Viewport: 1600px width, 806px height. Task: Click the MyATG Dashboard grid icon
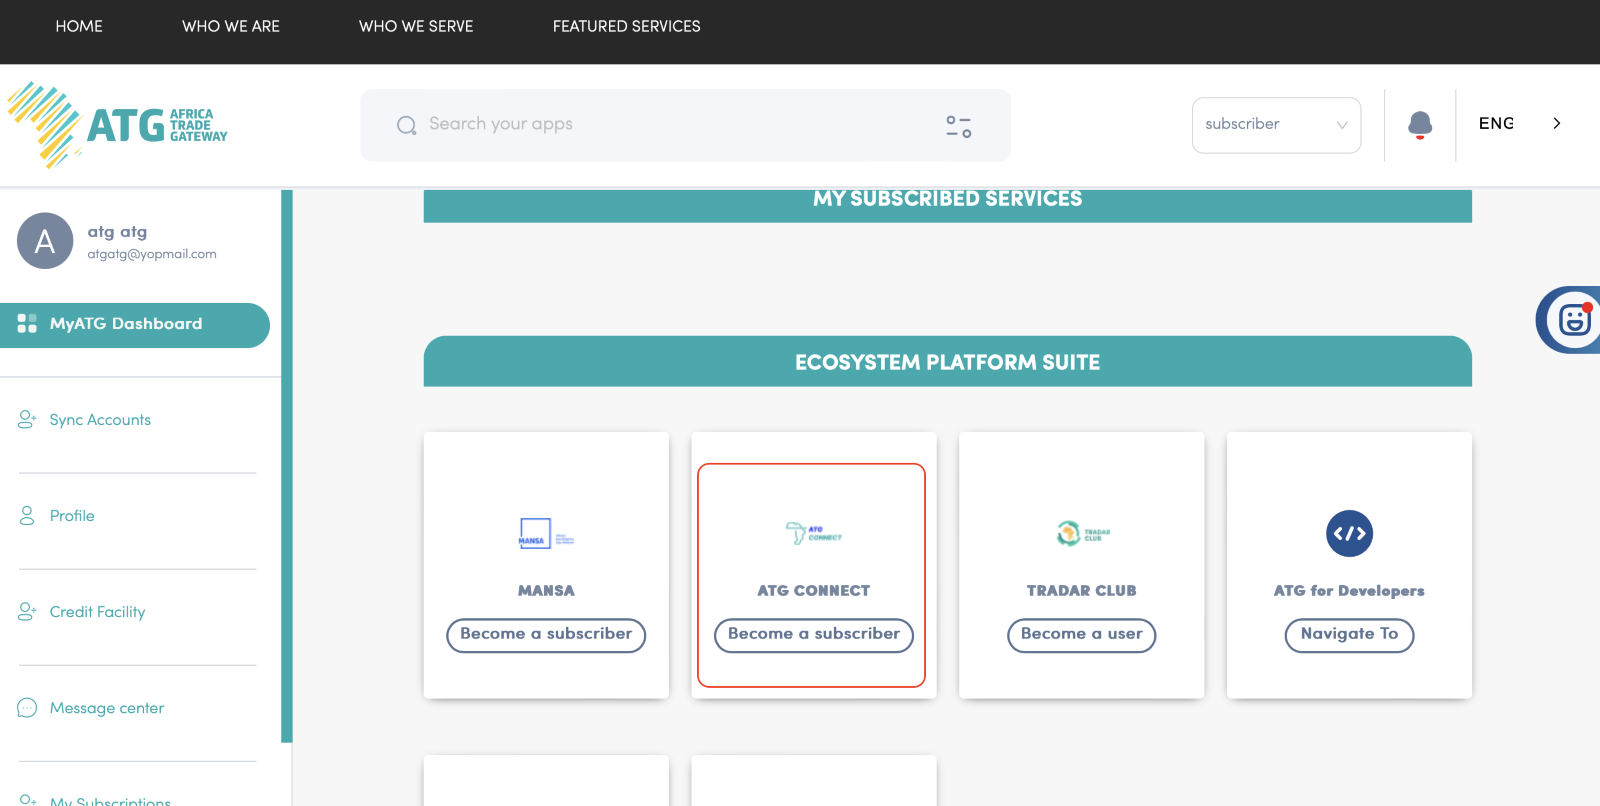(27, 323)
